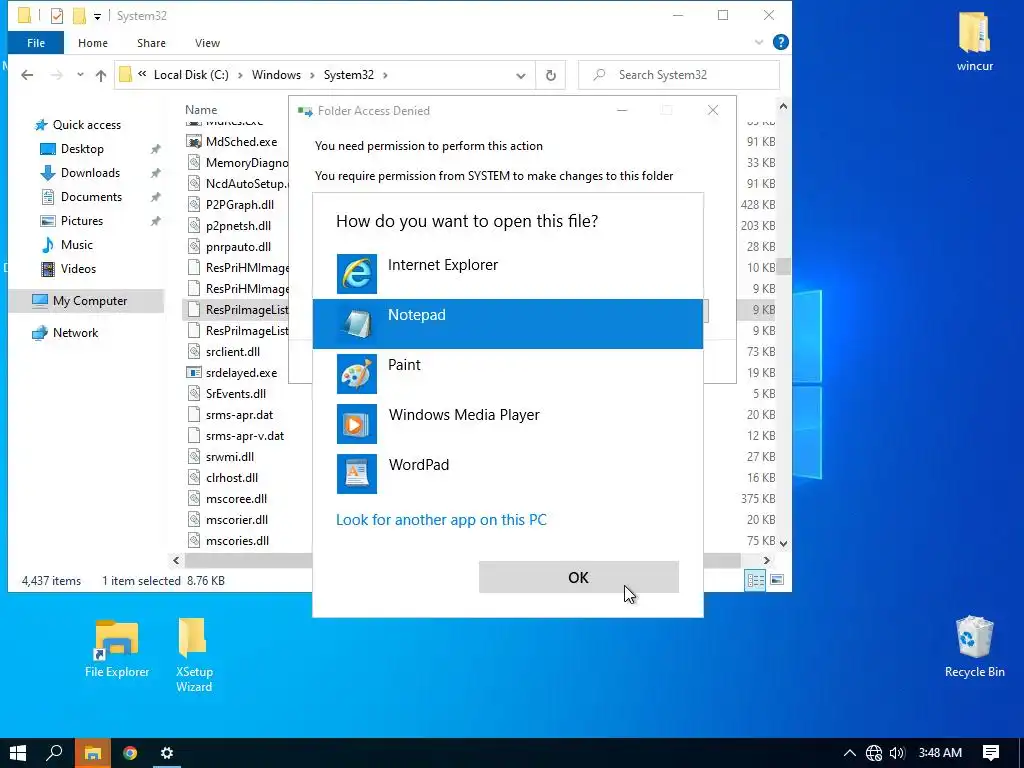Switch to the Home ribbon tab
Viewport: 1024px width, 768px height.
93,43
